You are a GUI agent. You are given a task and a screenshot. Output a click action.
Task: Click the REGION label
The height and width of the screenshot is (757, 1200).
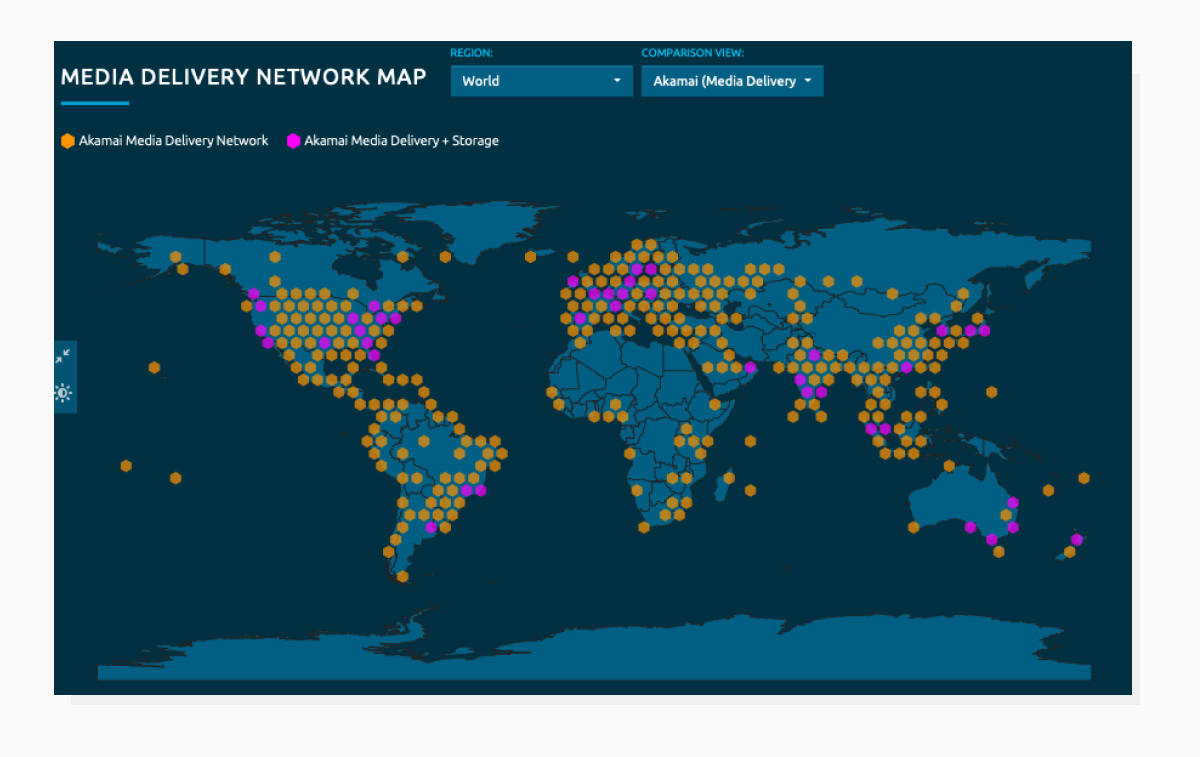pyautogui.click(x=471, y=53)
